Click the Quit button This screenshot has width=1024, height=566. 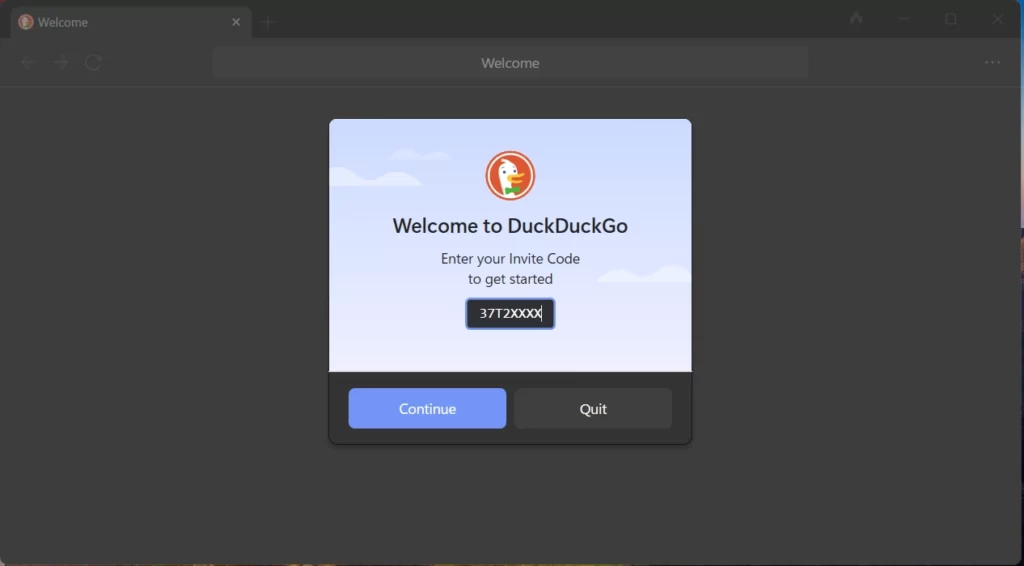[593, 409]
